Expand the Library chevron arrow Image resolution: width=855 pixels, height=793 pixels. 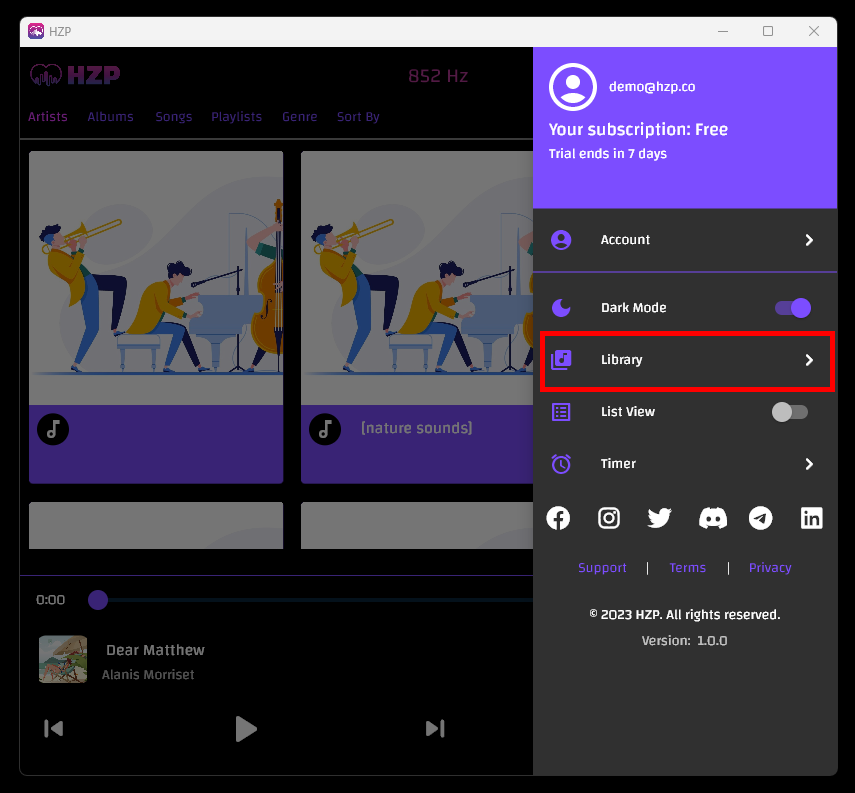[x=809, y=360]
